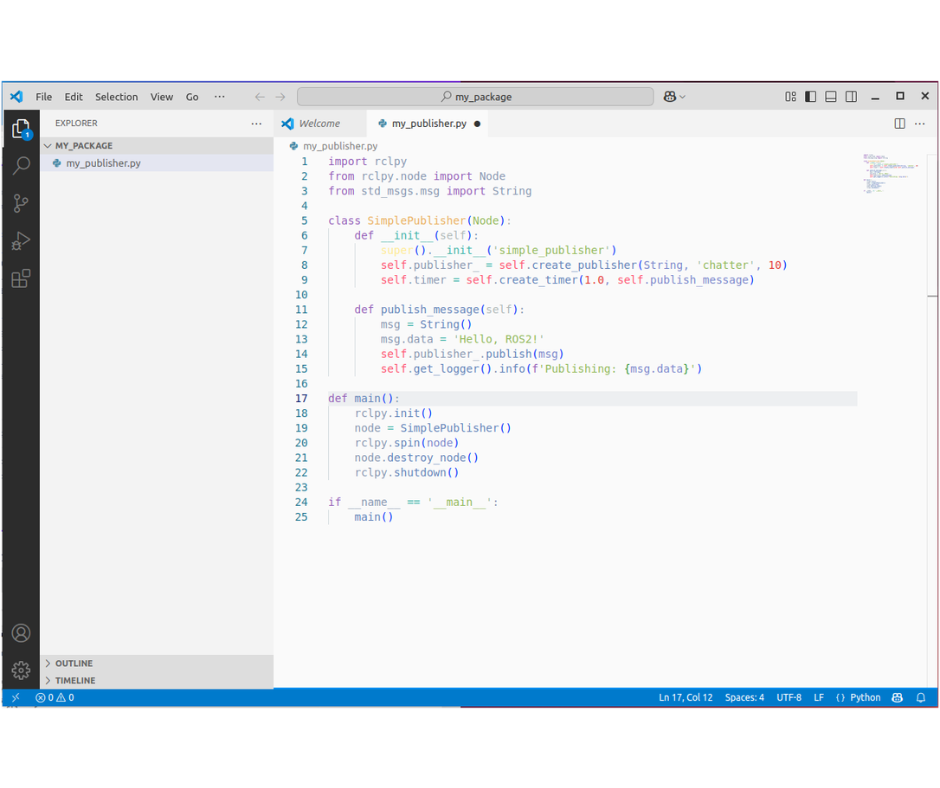The image size is (940, 788).
Task: Expand the Timeline section
Action: point(75,680)
